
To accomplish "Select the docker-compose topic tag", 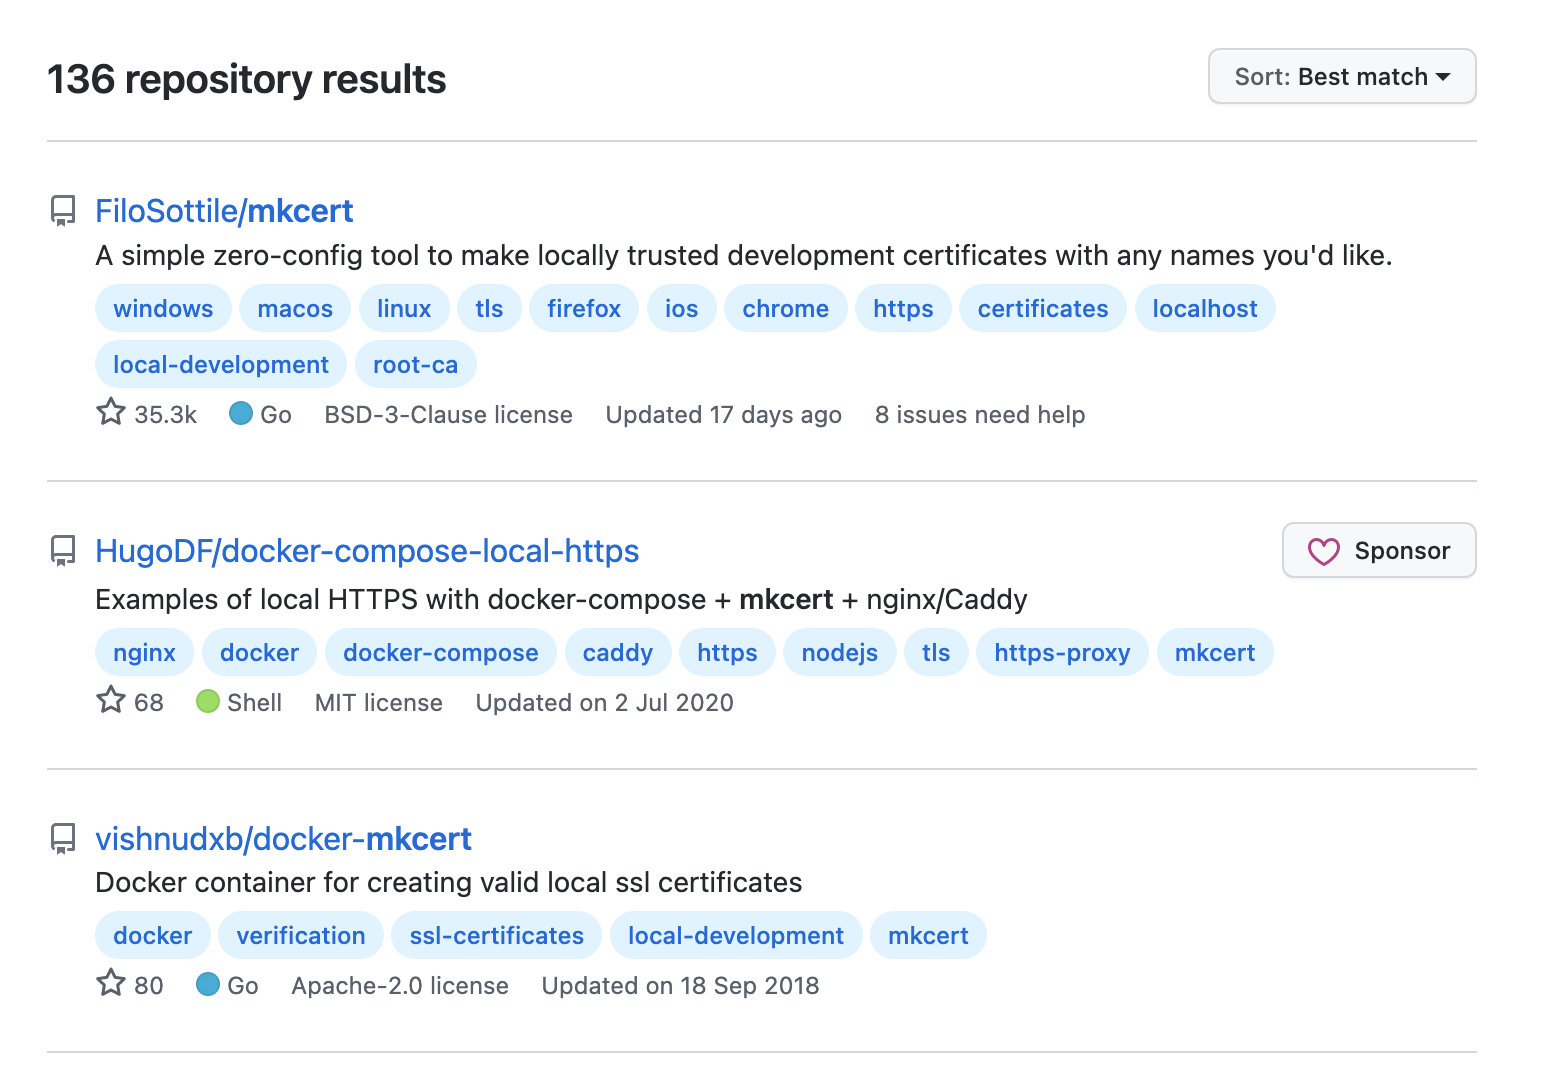I will tap(440, 653).
